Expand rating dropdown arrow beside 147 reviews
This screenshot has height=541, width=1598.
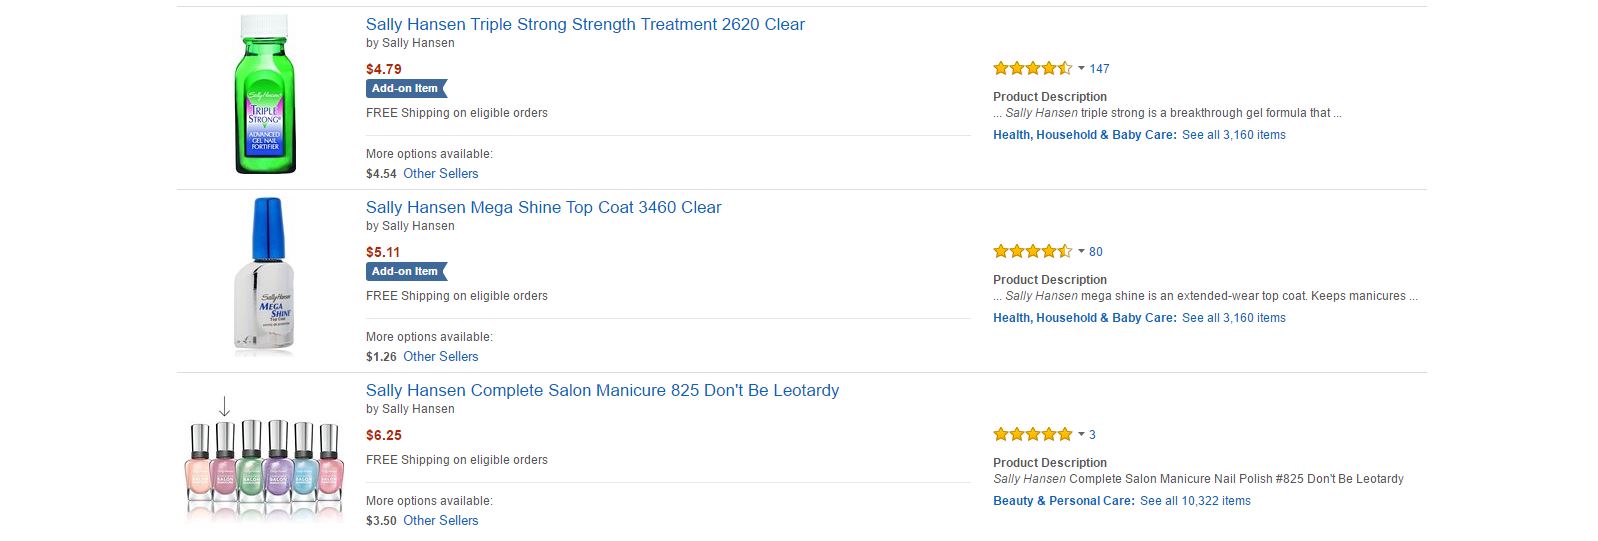(1081, 69)
